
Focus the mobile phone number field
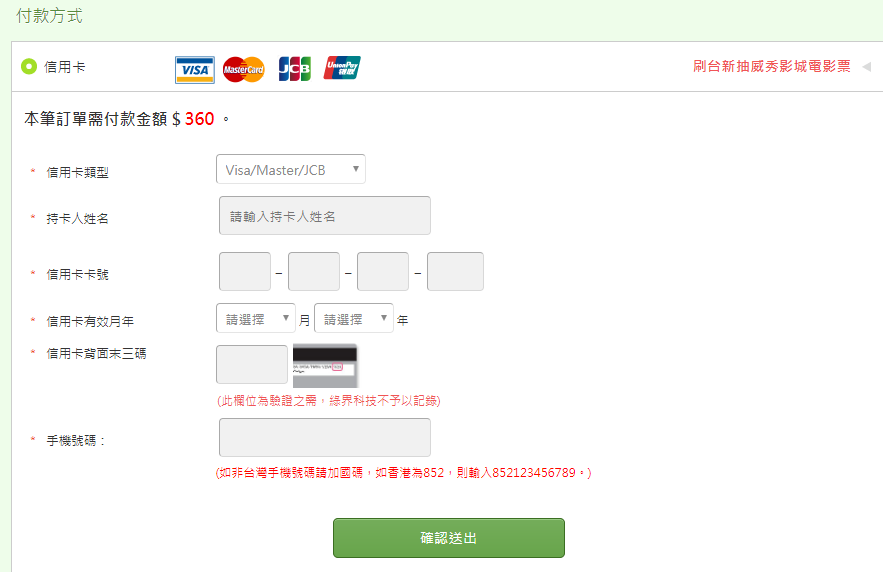pos(325,437)
